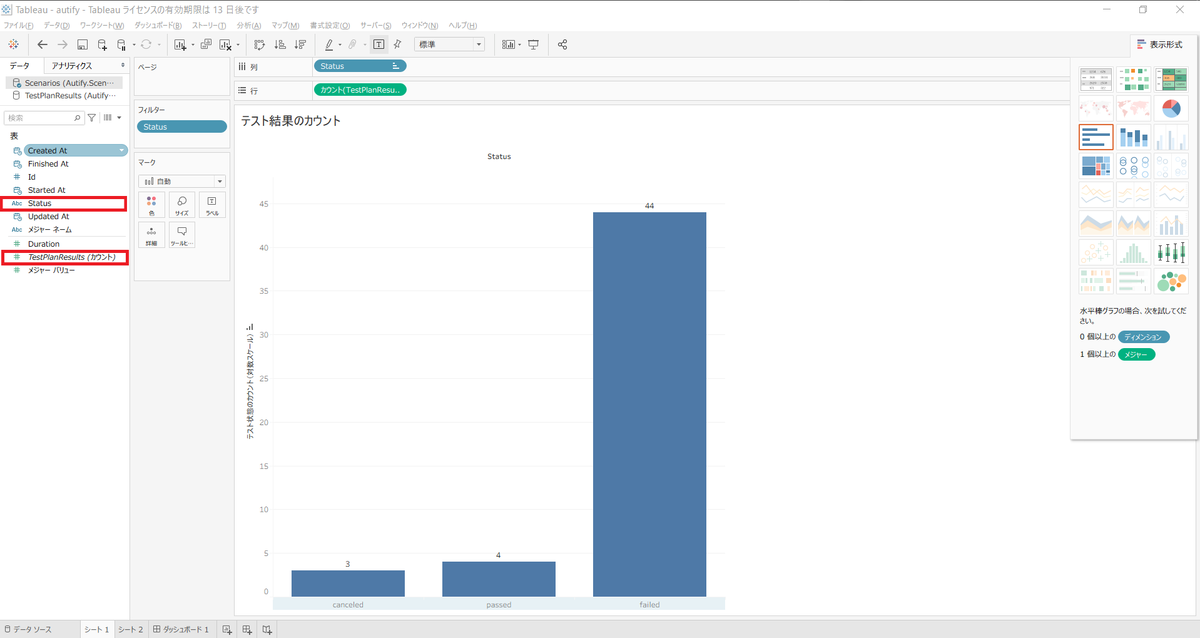Screen dimensions: 1200x638
Task: Toggle the Show Me (表示形式) panel
Action: (x=1161, y=44)
